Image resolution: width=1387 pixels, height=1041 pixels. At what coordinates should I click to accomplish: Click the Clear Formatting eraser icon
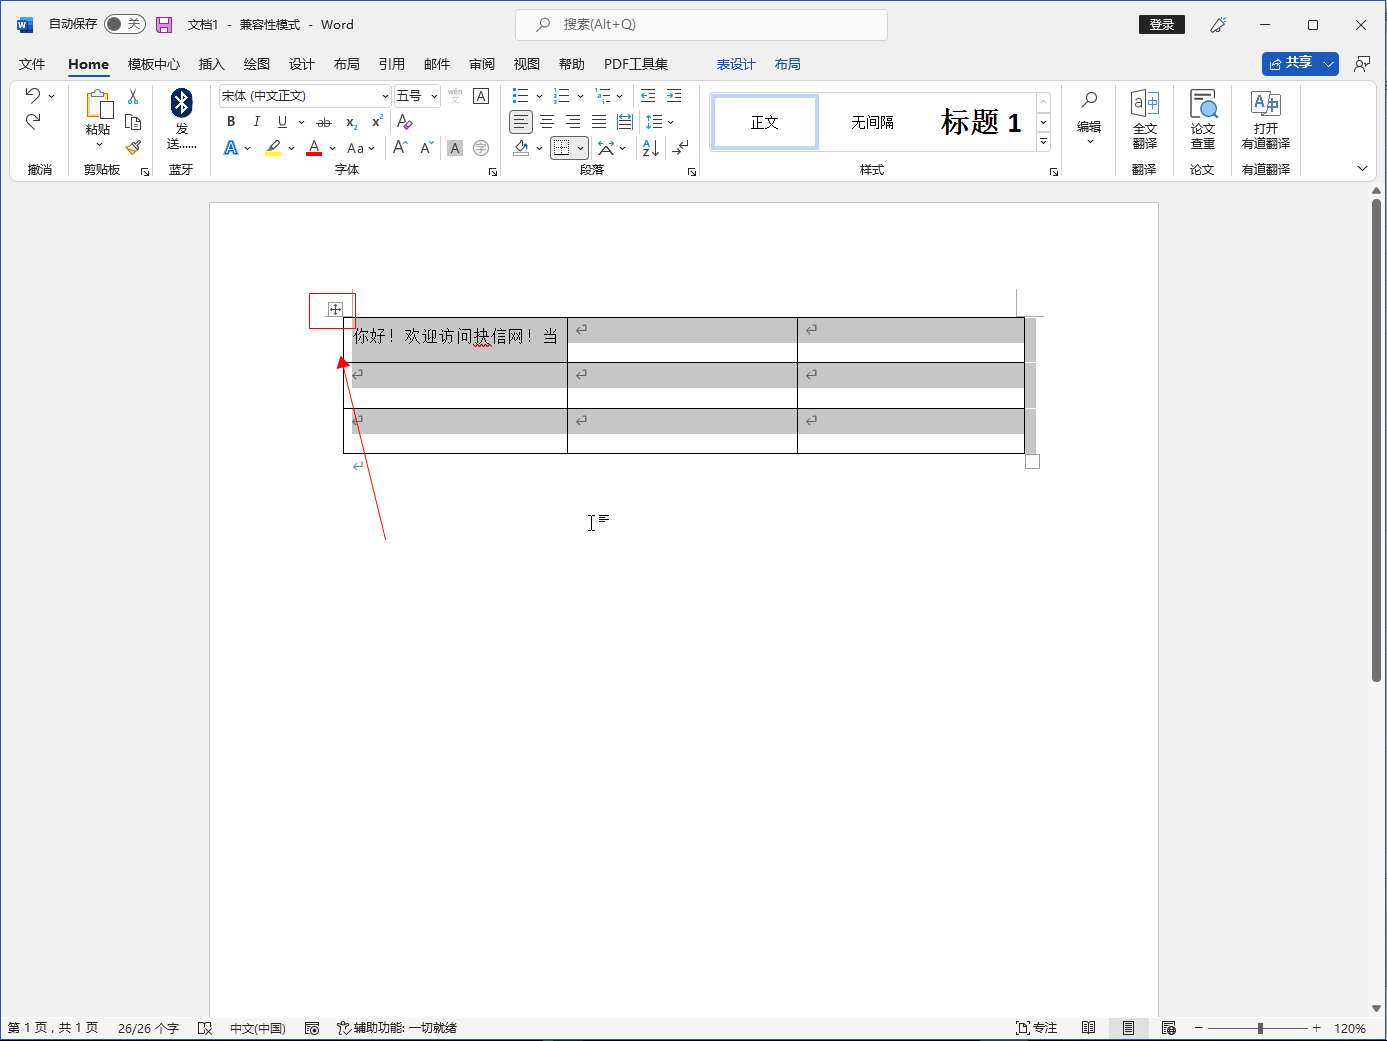coord(404,122)
